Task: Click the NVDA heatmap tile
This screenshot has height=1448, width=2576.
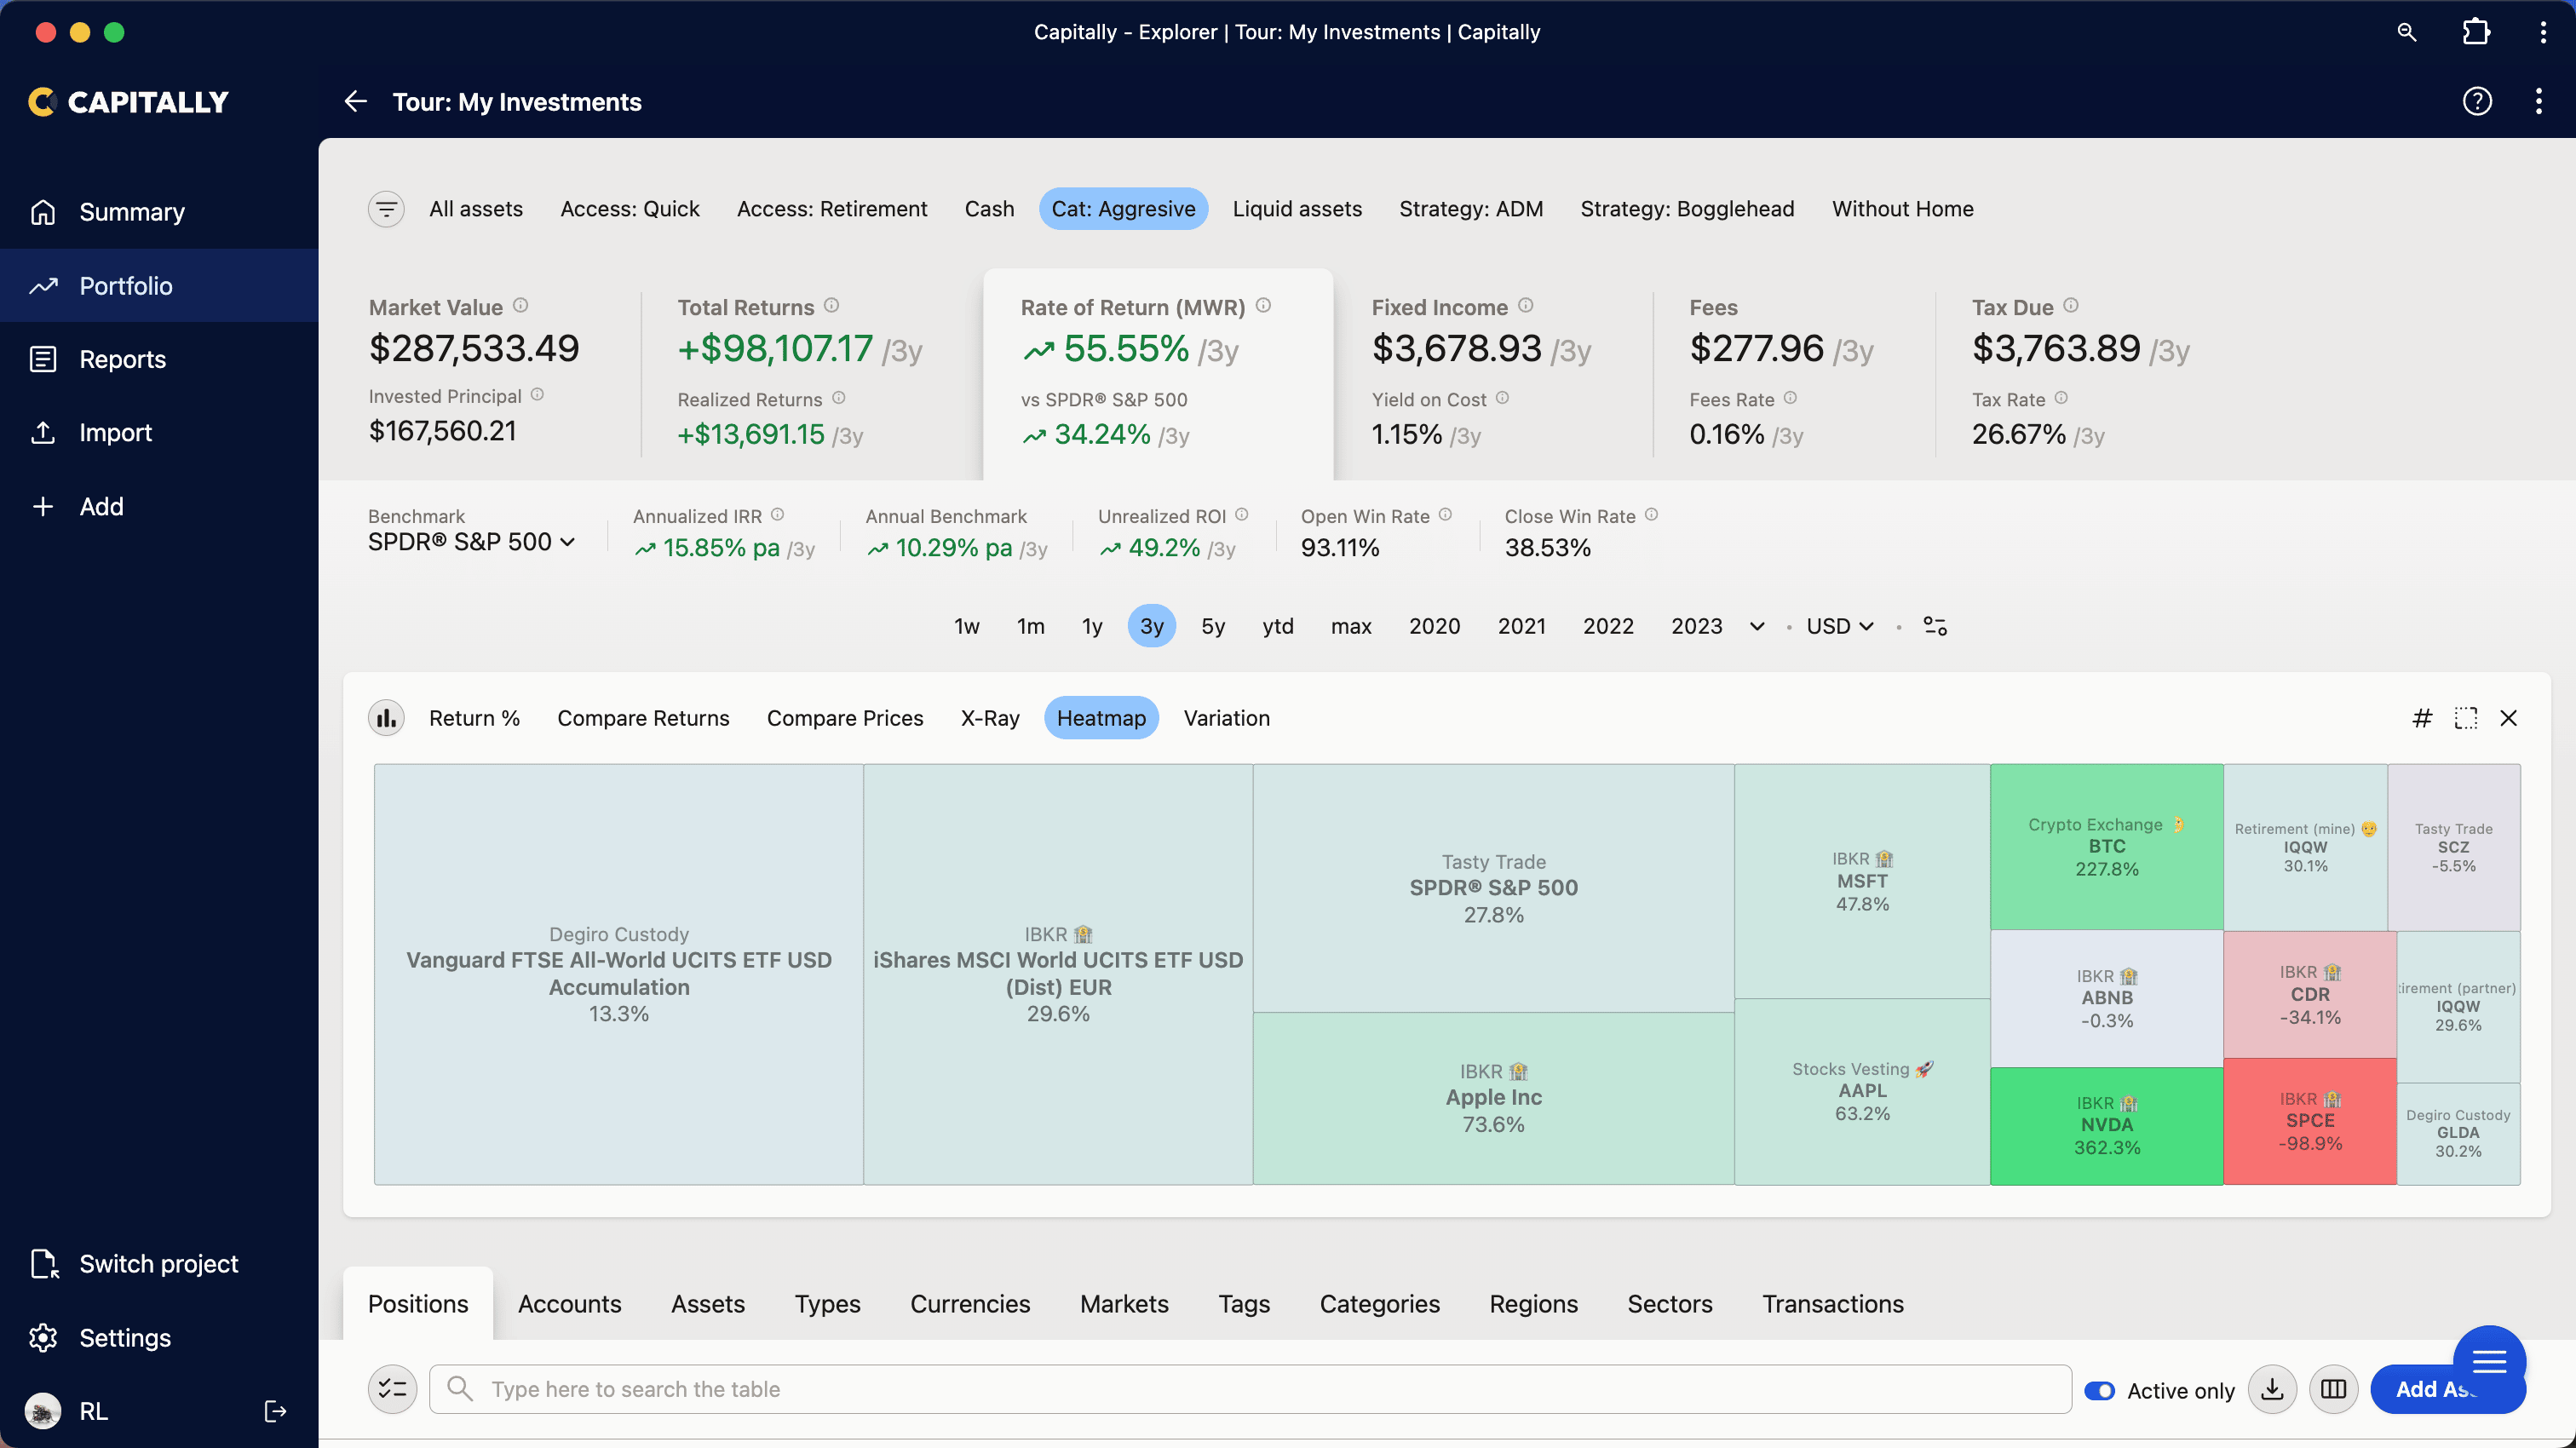Action: [2106, 1126]
